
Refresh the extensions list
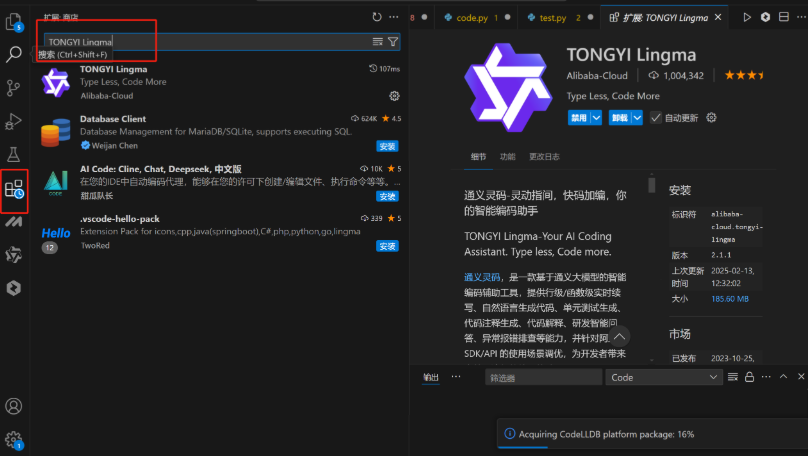(377, 17)
